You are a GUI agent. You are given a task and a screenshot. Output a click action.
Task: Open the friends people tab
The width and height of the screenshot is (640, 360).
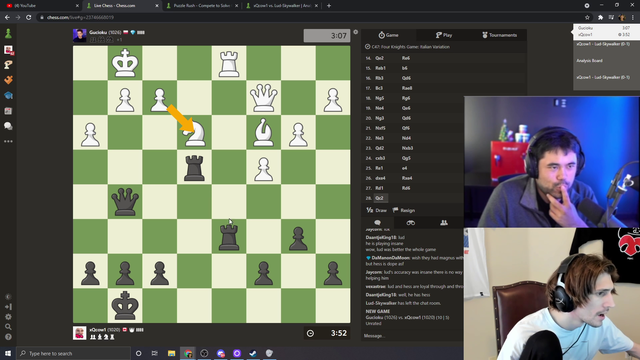(x=444, y=223)
